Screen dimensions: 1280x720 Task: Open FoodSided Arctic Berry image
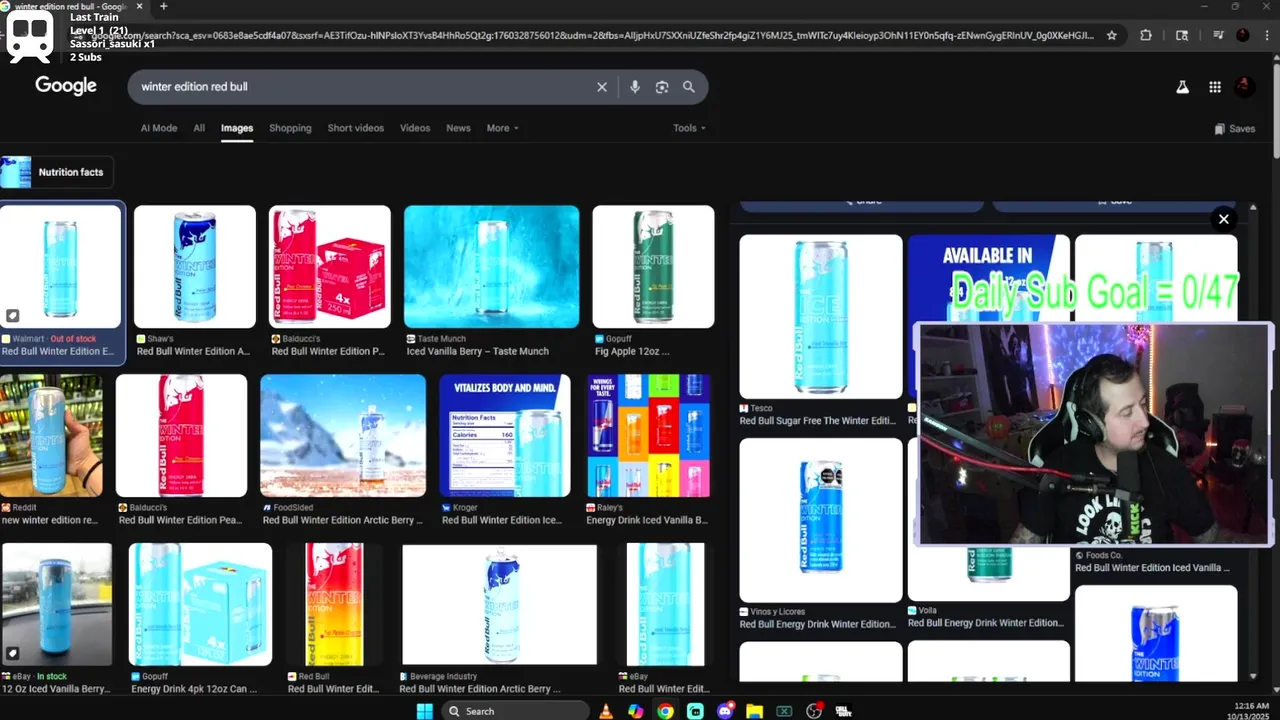click(x=343, y=436)
